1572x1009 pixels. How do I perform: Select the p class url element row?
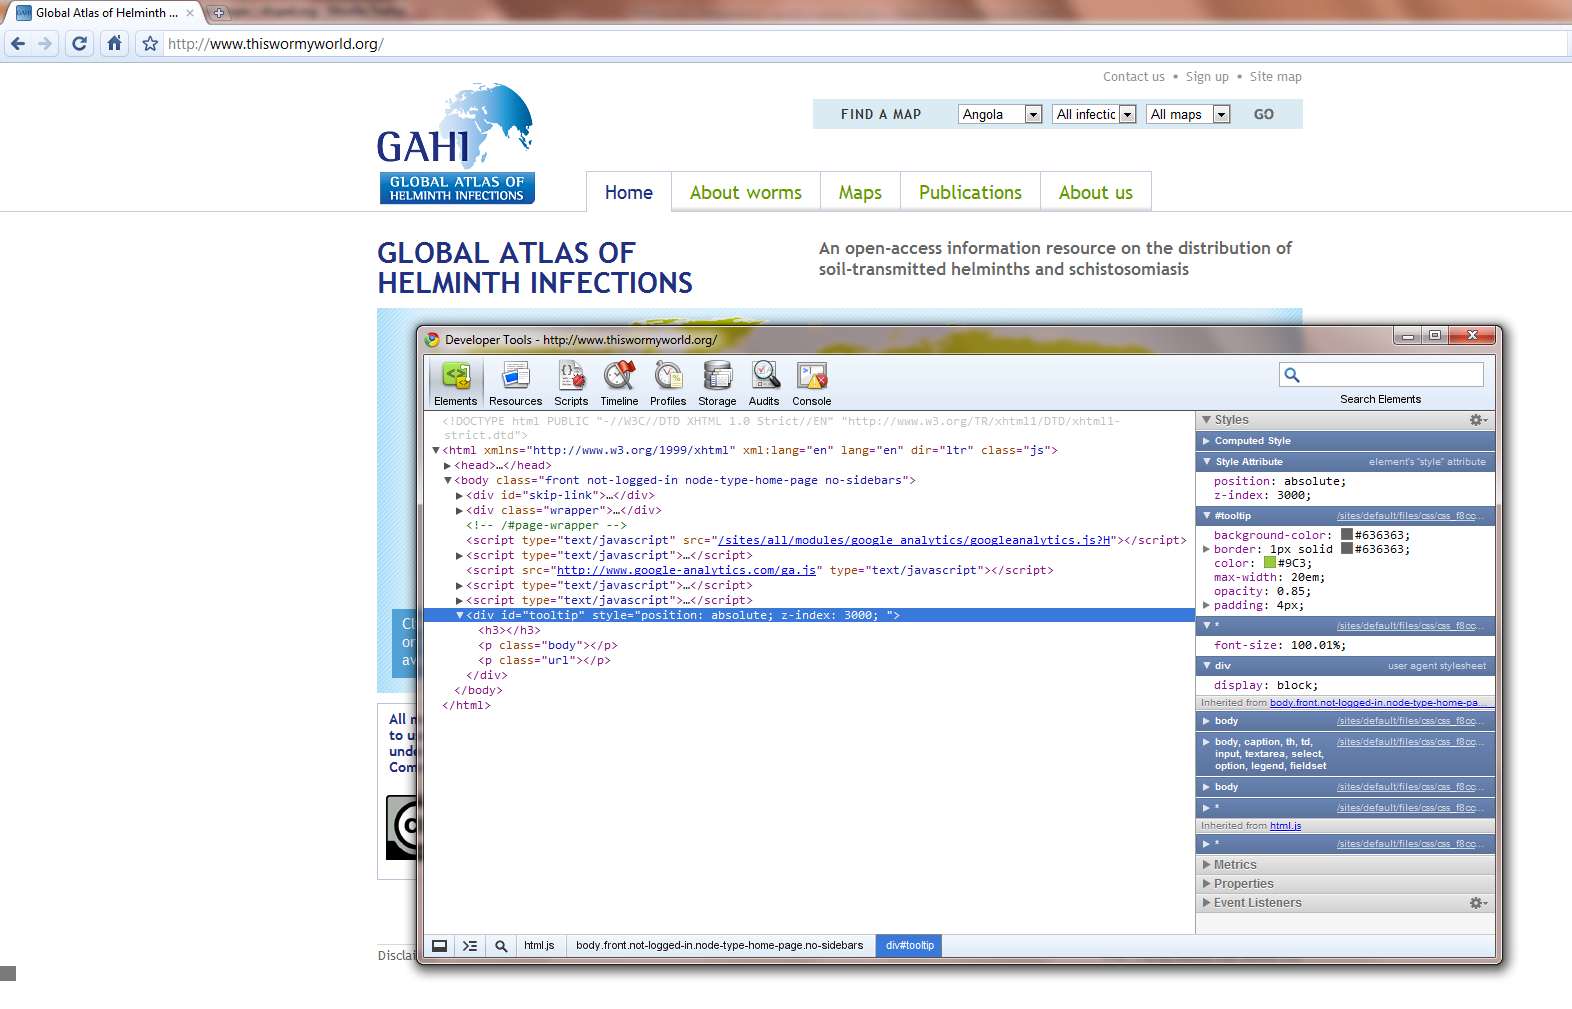tap(809, 661)
